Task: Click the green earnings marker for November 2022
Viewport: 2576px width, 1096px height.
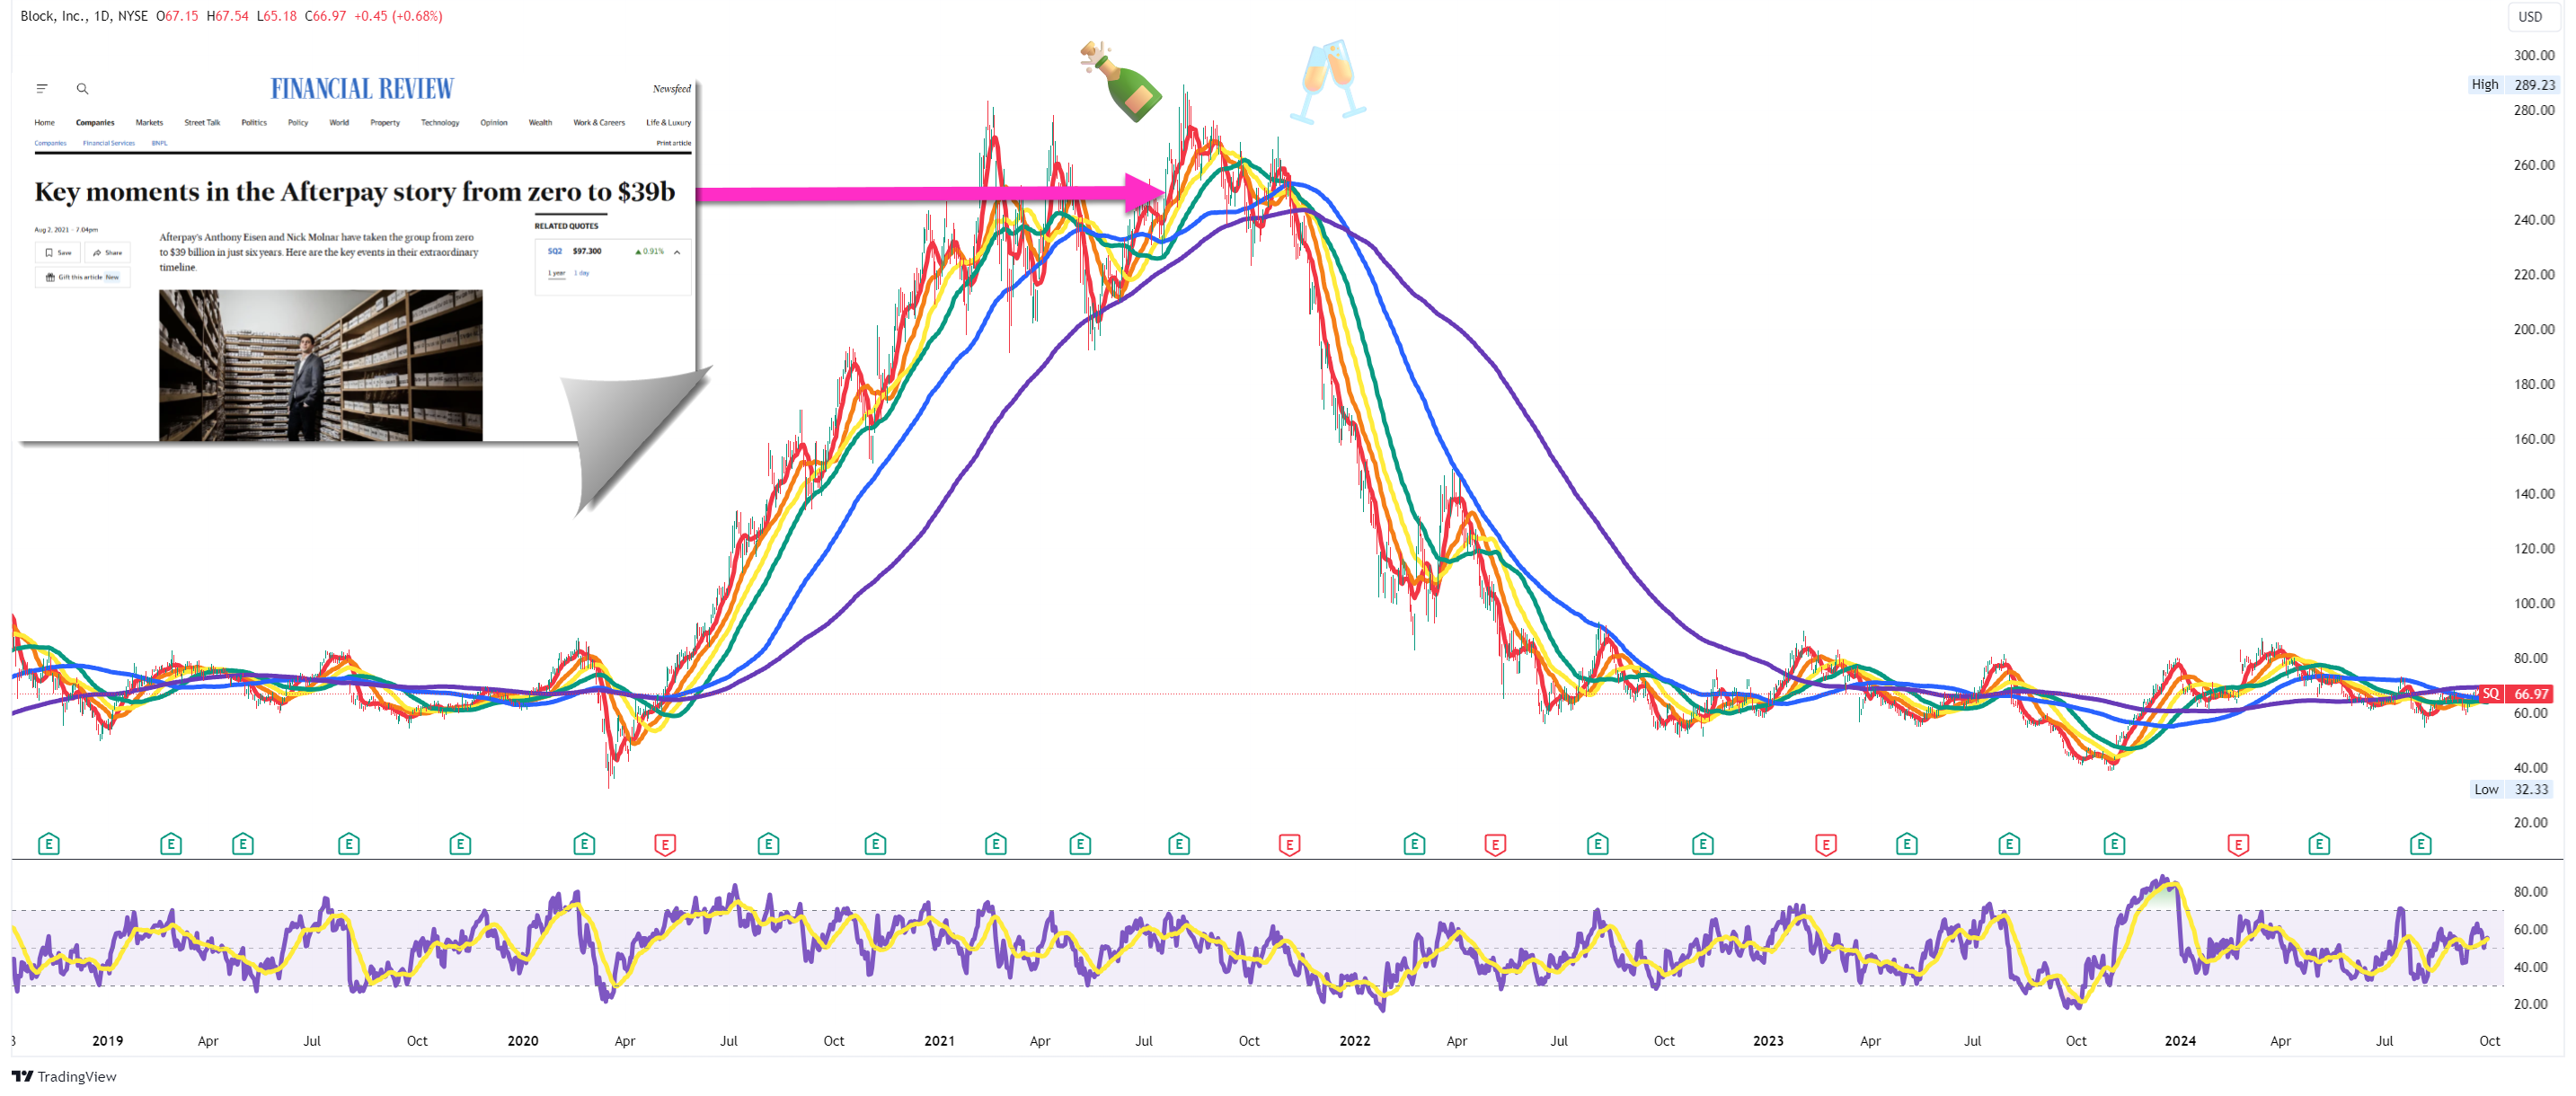Action: (x=1702, y=844)
